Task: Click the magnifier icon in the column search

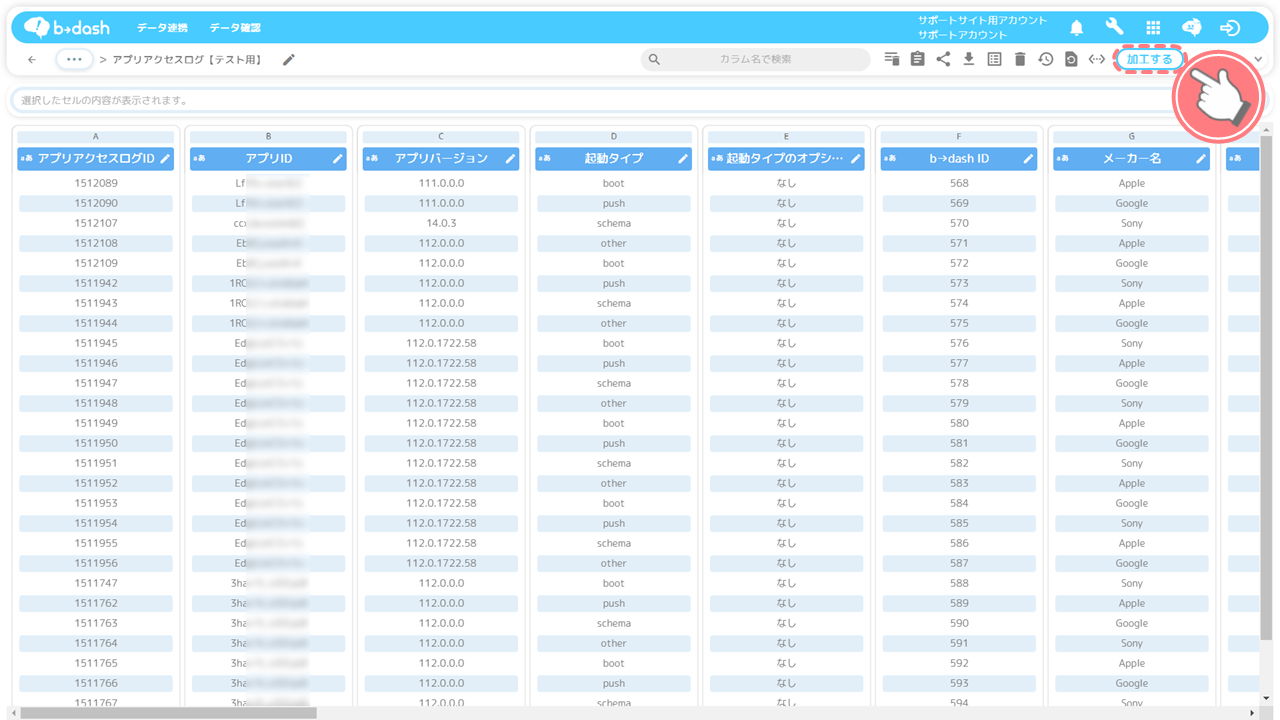Action: coord(654,60)
